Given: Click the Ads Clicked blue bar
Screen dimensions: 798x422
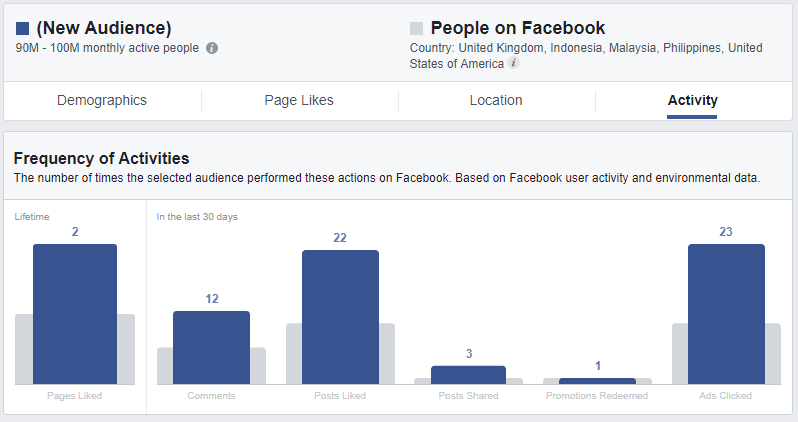Looking at the screenshot, I should point(726,314).
